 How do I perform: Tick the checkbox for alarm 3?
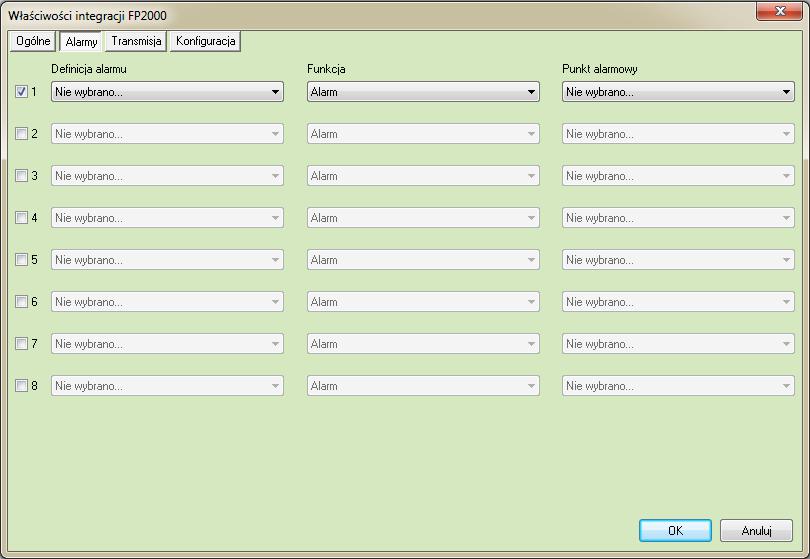21,176
